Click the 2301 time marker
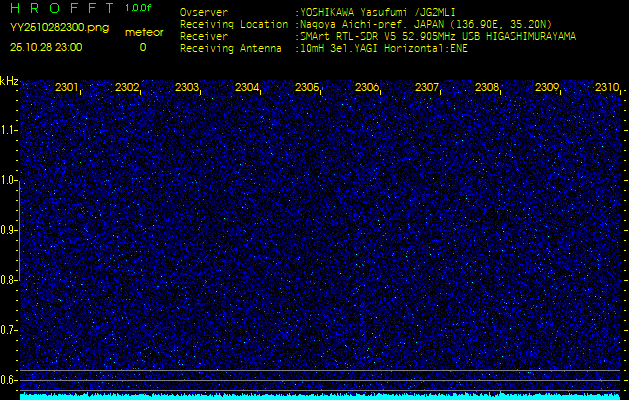Image resolution: width=629 pixels, height=400 pixels. point(67,88)
